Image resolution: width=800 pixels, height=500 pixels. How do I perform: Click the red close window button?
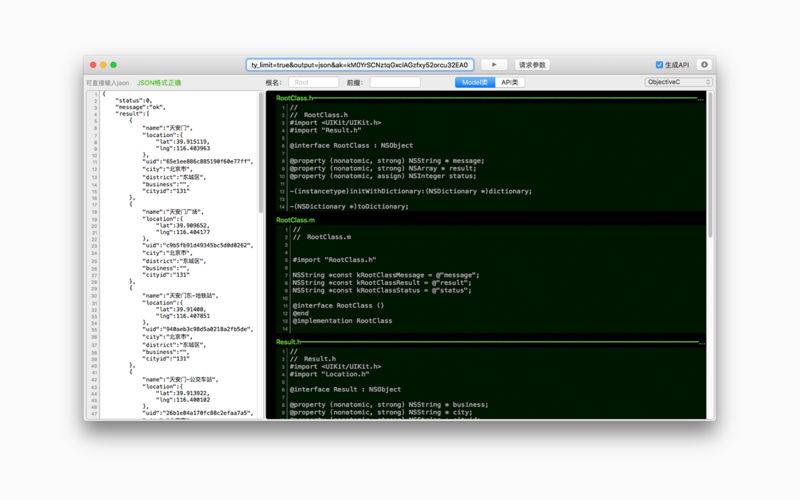[95, 64]
